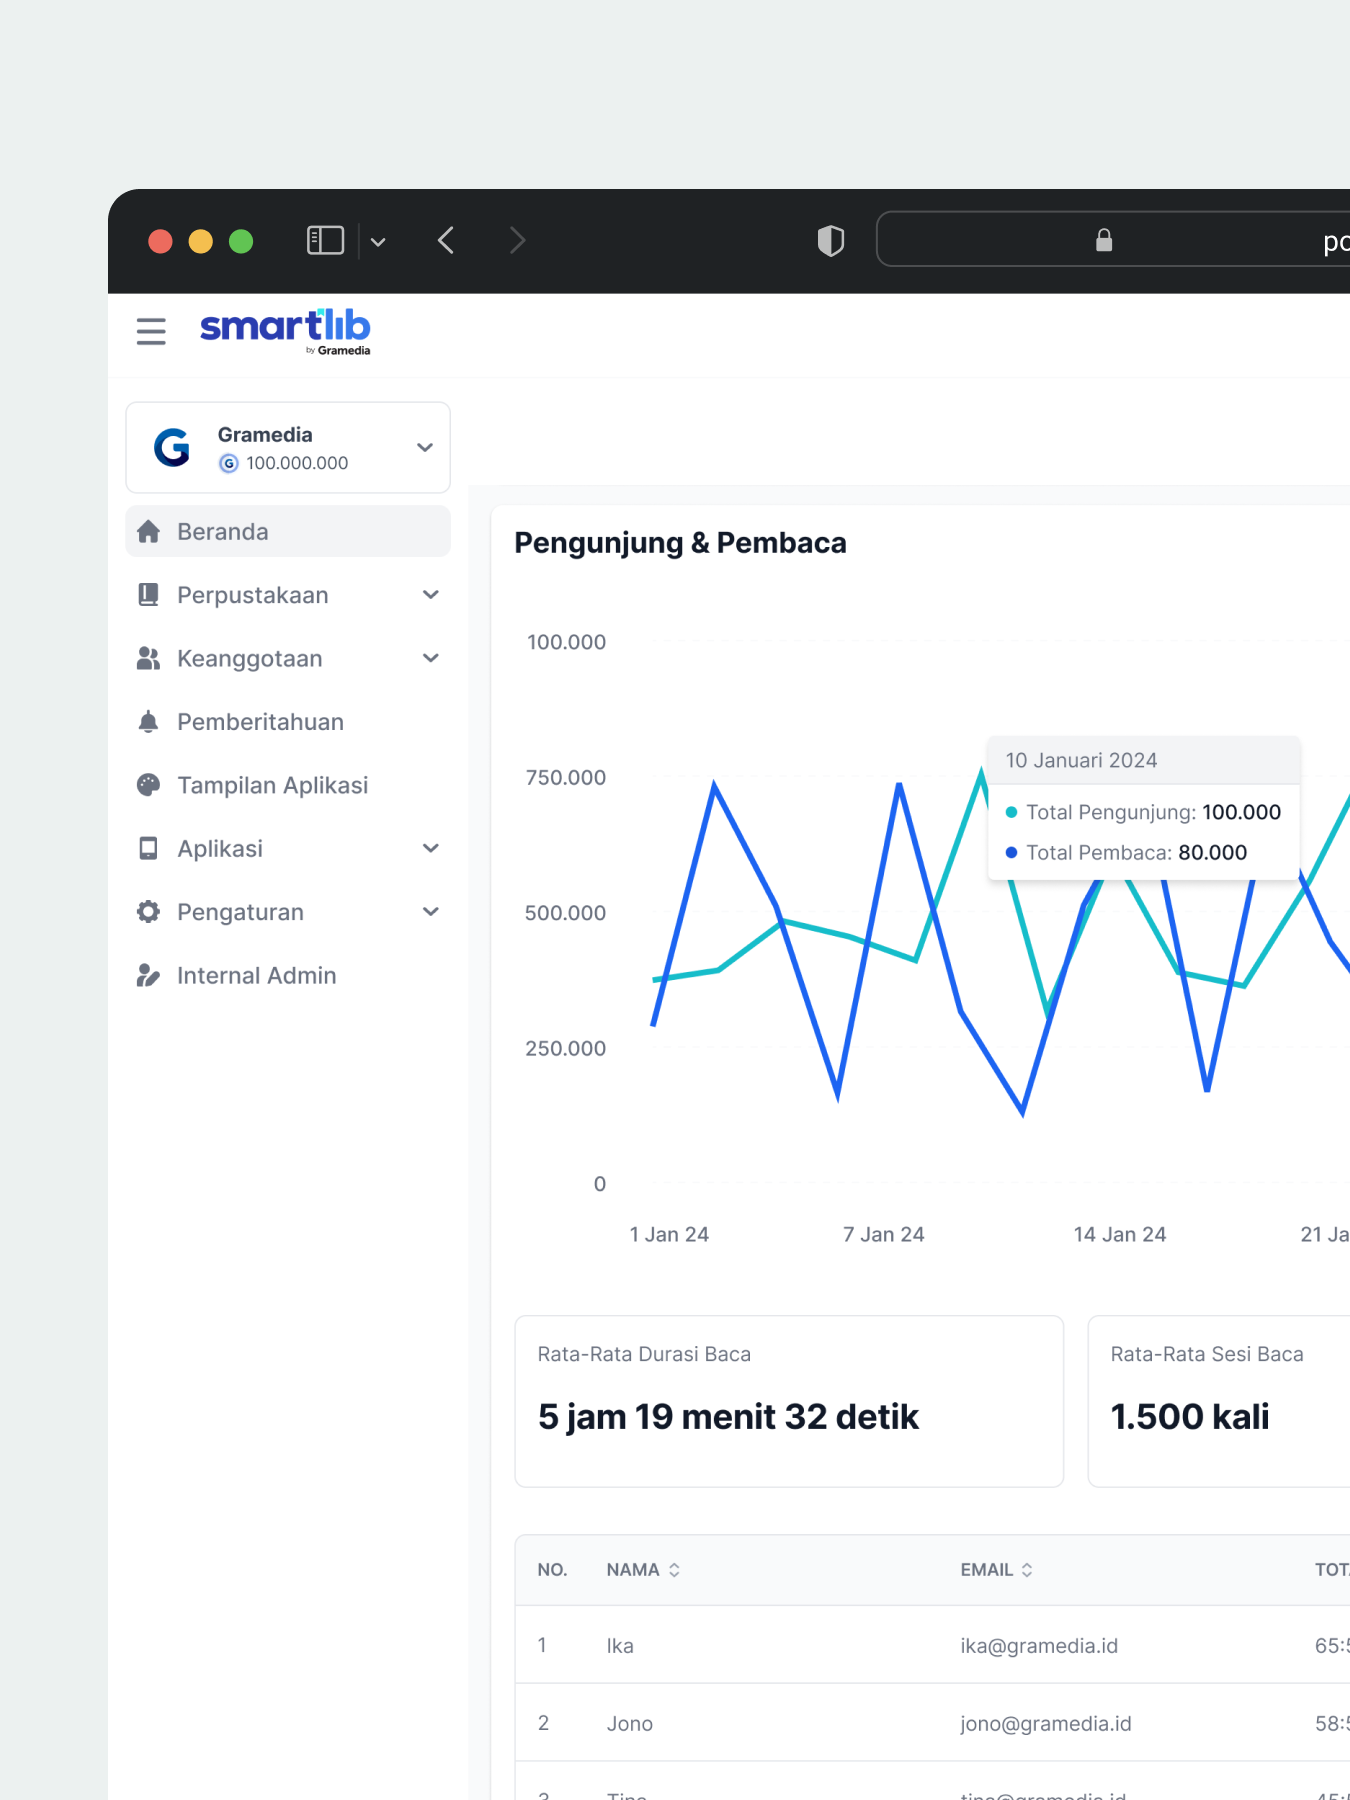Toggle the browser sidebar panel icon
Image resolution: width=1350 pixels, height=1800 pixels.
point(325,241)
